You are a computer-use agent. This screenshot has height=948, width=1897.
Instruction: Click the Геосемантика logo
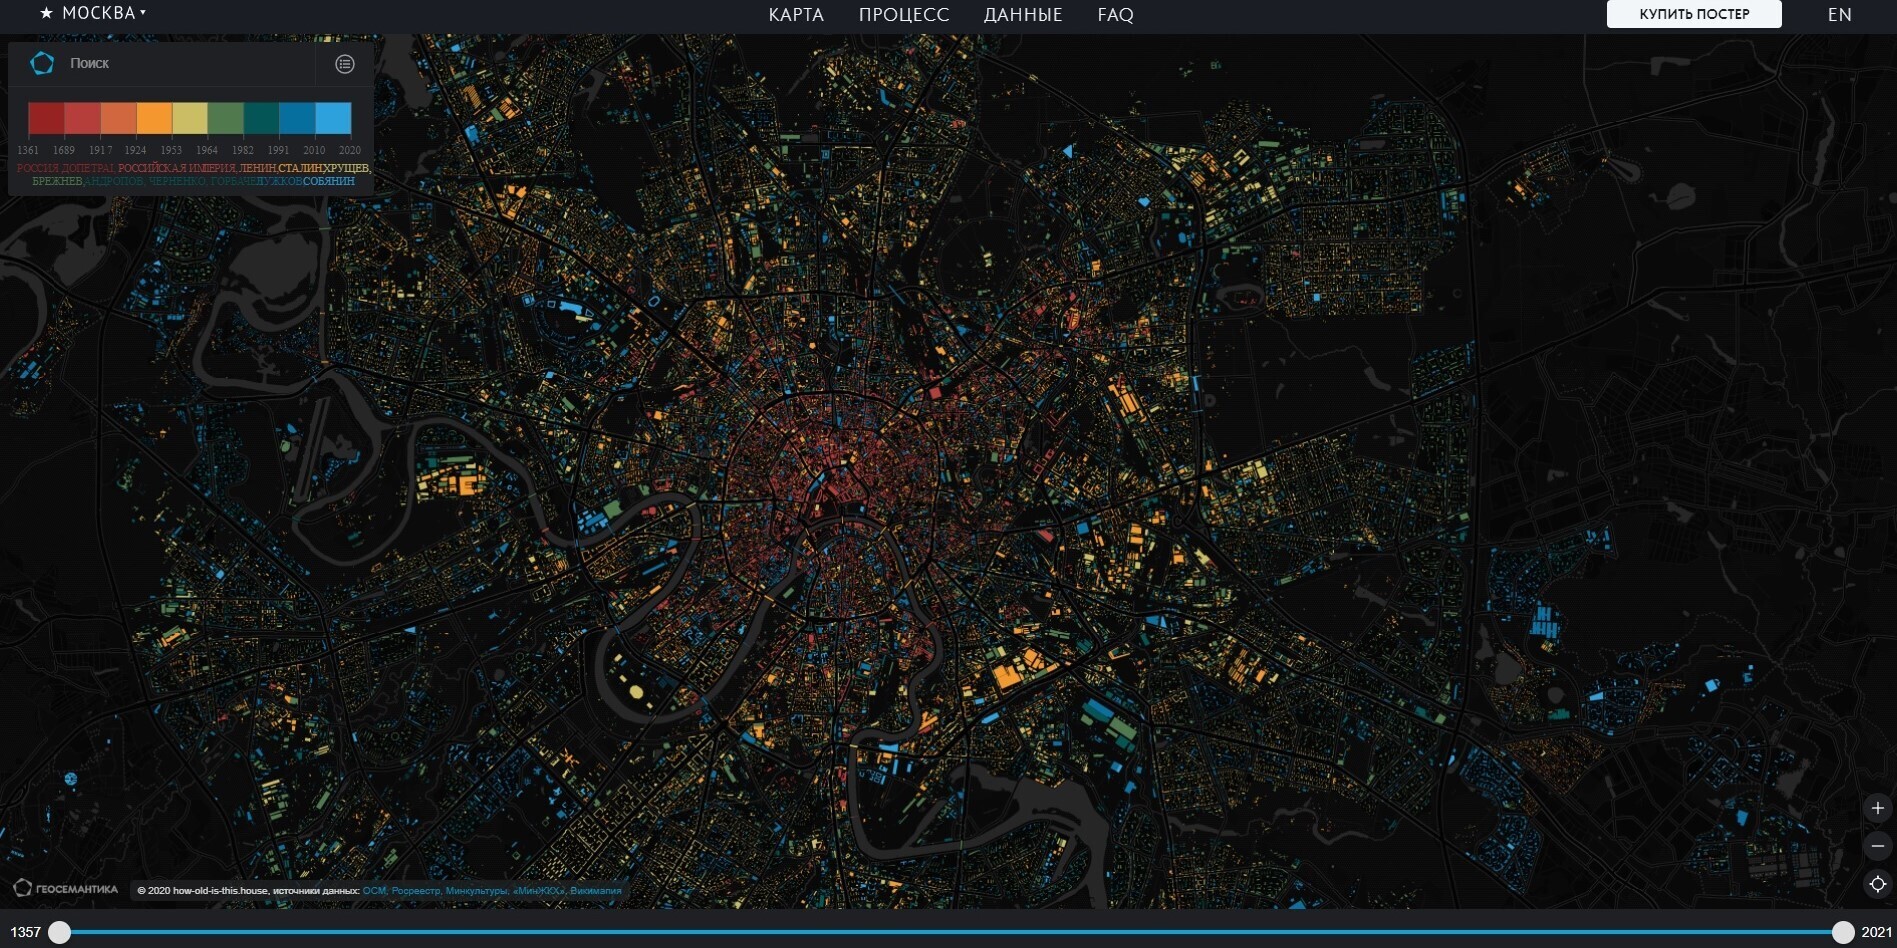coord(66,888)
